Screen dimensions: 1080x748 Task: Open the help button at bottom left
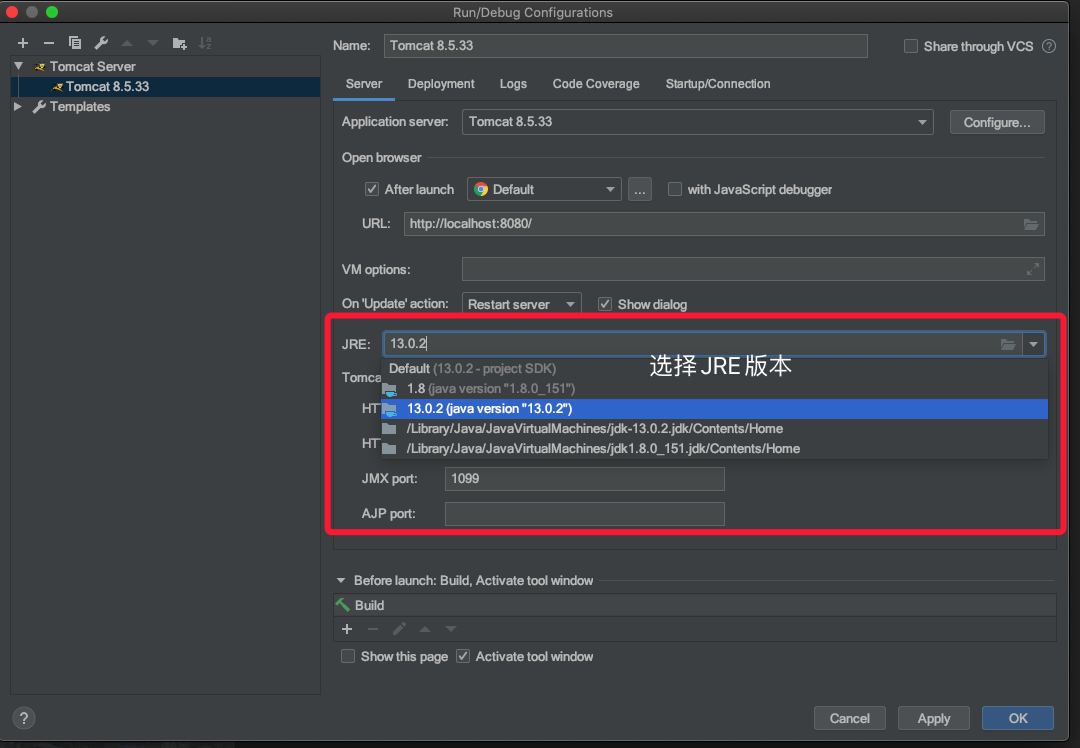tap(23, 718)
